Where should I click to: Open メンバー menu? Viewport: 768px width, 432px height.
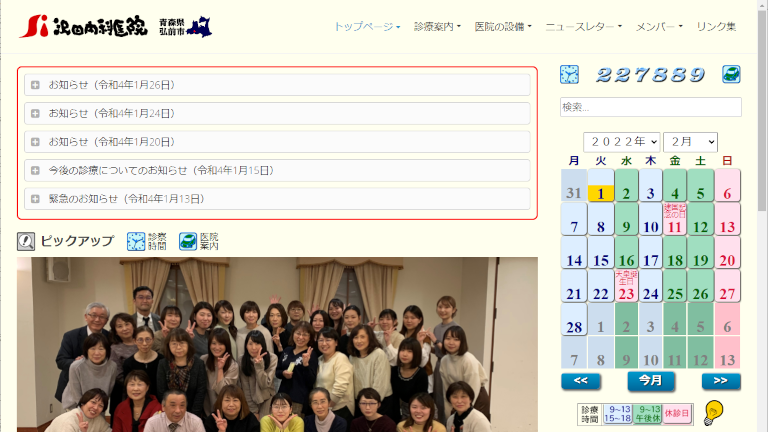[x=659, y=26]
